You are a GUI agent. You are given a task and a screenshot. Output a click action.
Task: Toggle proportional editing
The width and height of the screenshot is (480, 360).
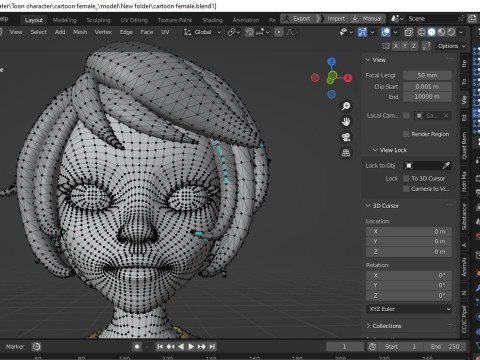[x=279, y=32]
